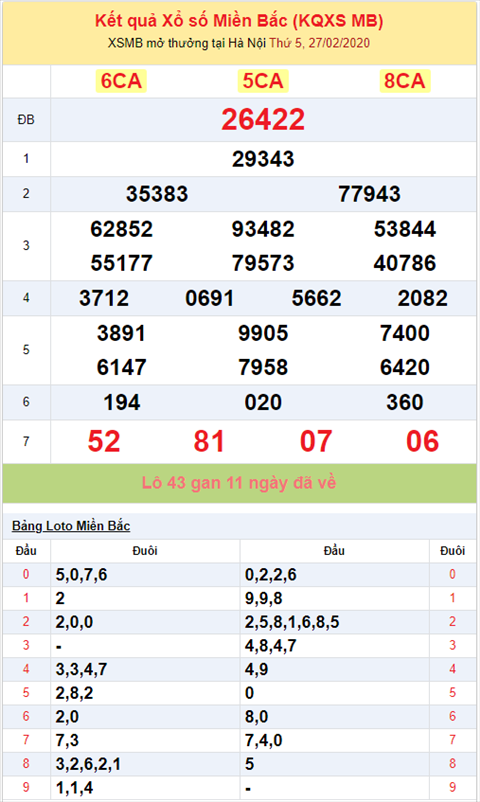The image size is (480, 802).
Task: Click seventh prize red number '81'
Action: 209,442
